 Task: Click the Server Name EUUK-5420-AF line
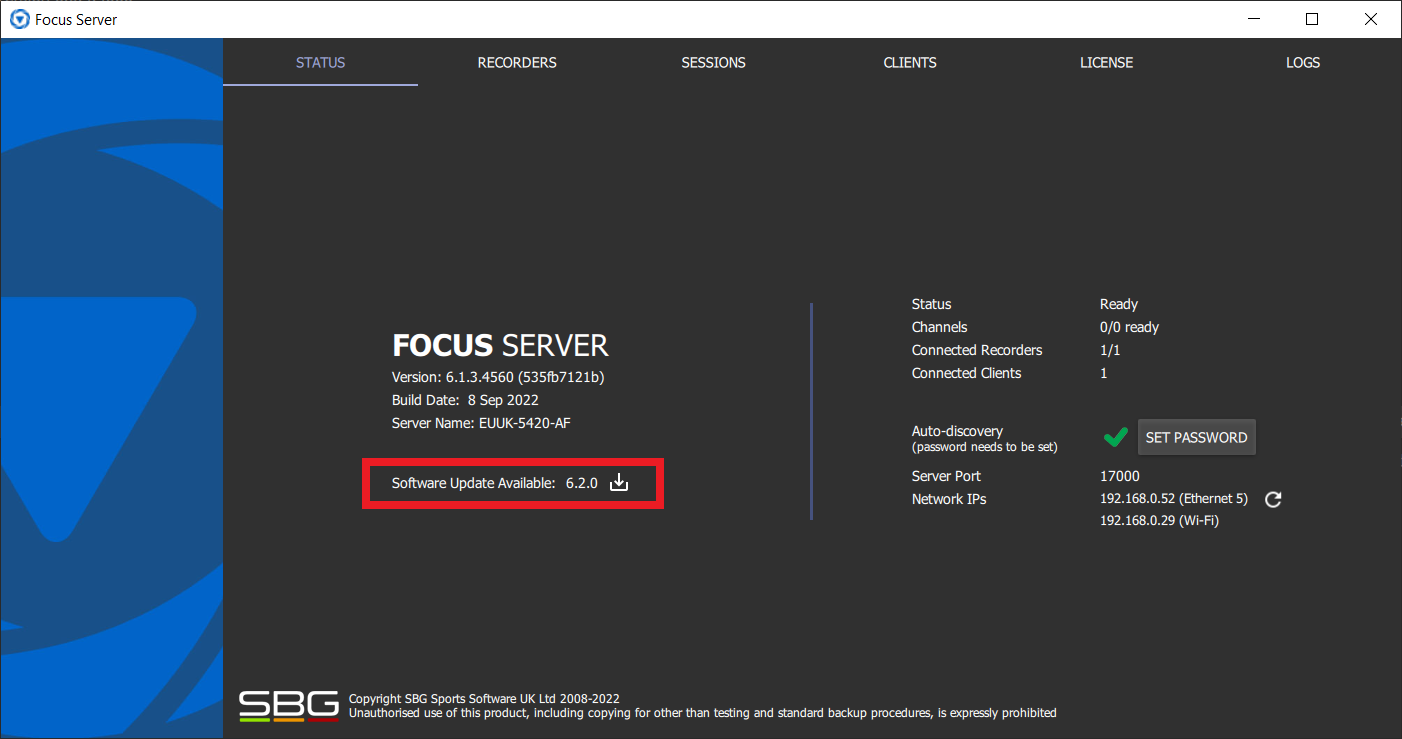[481, 423]
